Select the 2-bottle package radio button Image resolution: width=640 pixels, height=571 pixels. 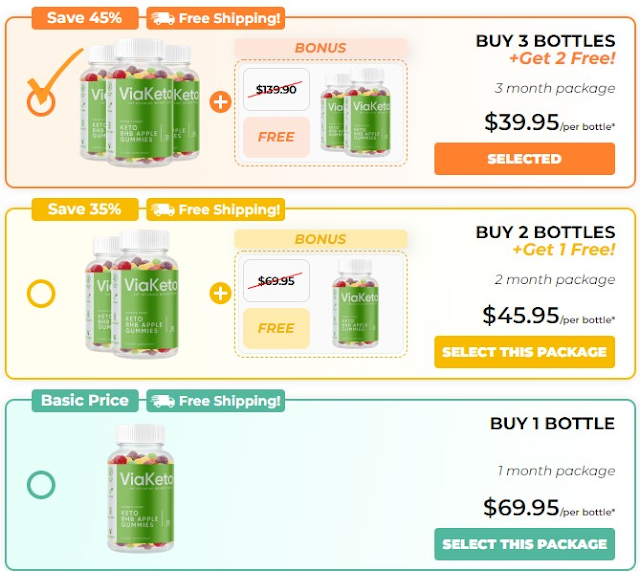(x=41, y=294)
